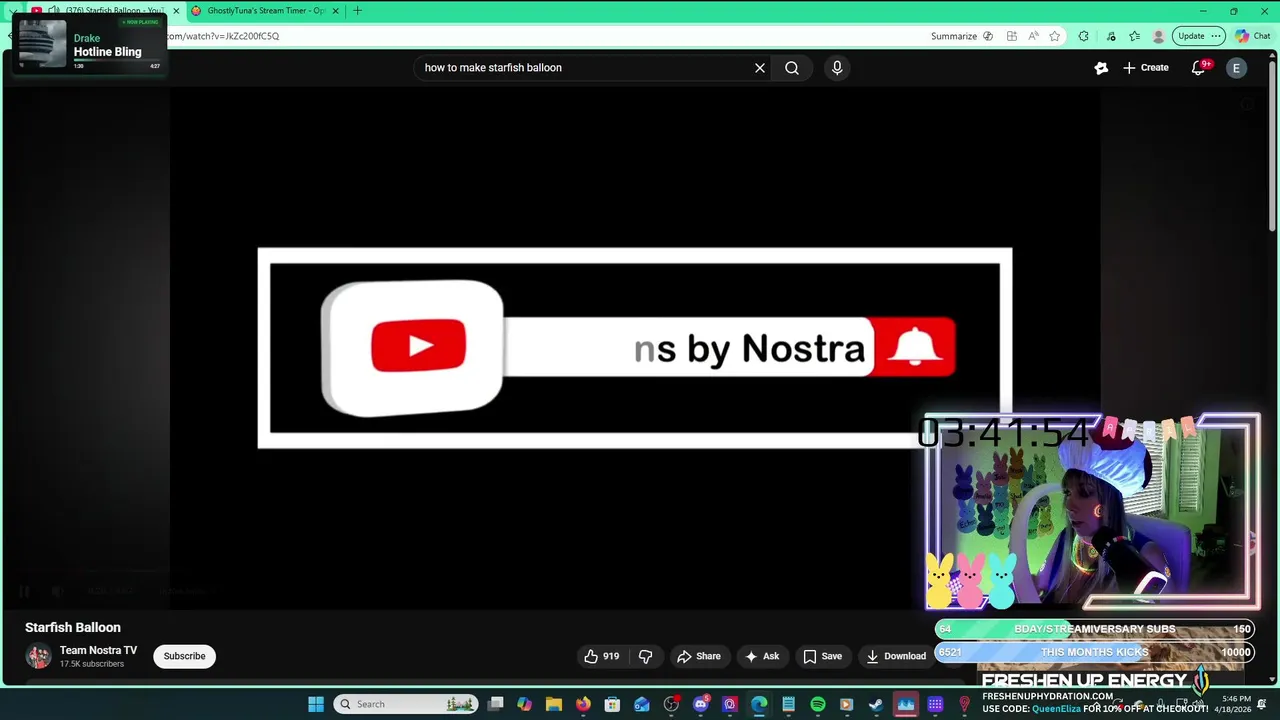Open Microsoft Store from the taskbar
The height and width of the screenshot is (720, 1280).
tap(612, 704)
